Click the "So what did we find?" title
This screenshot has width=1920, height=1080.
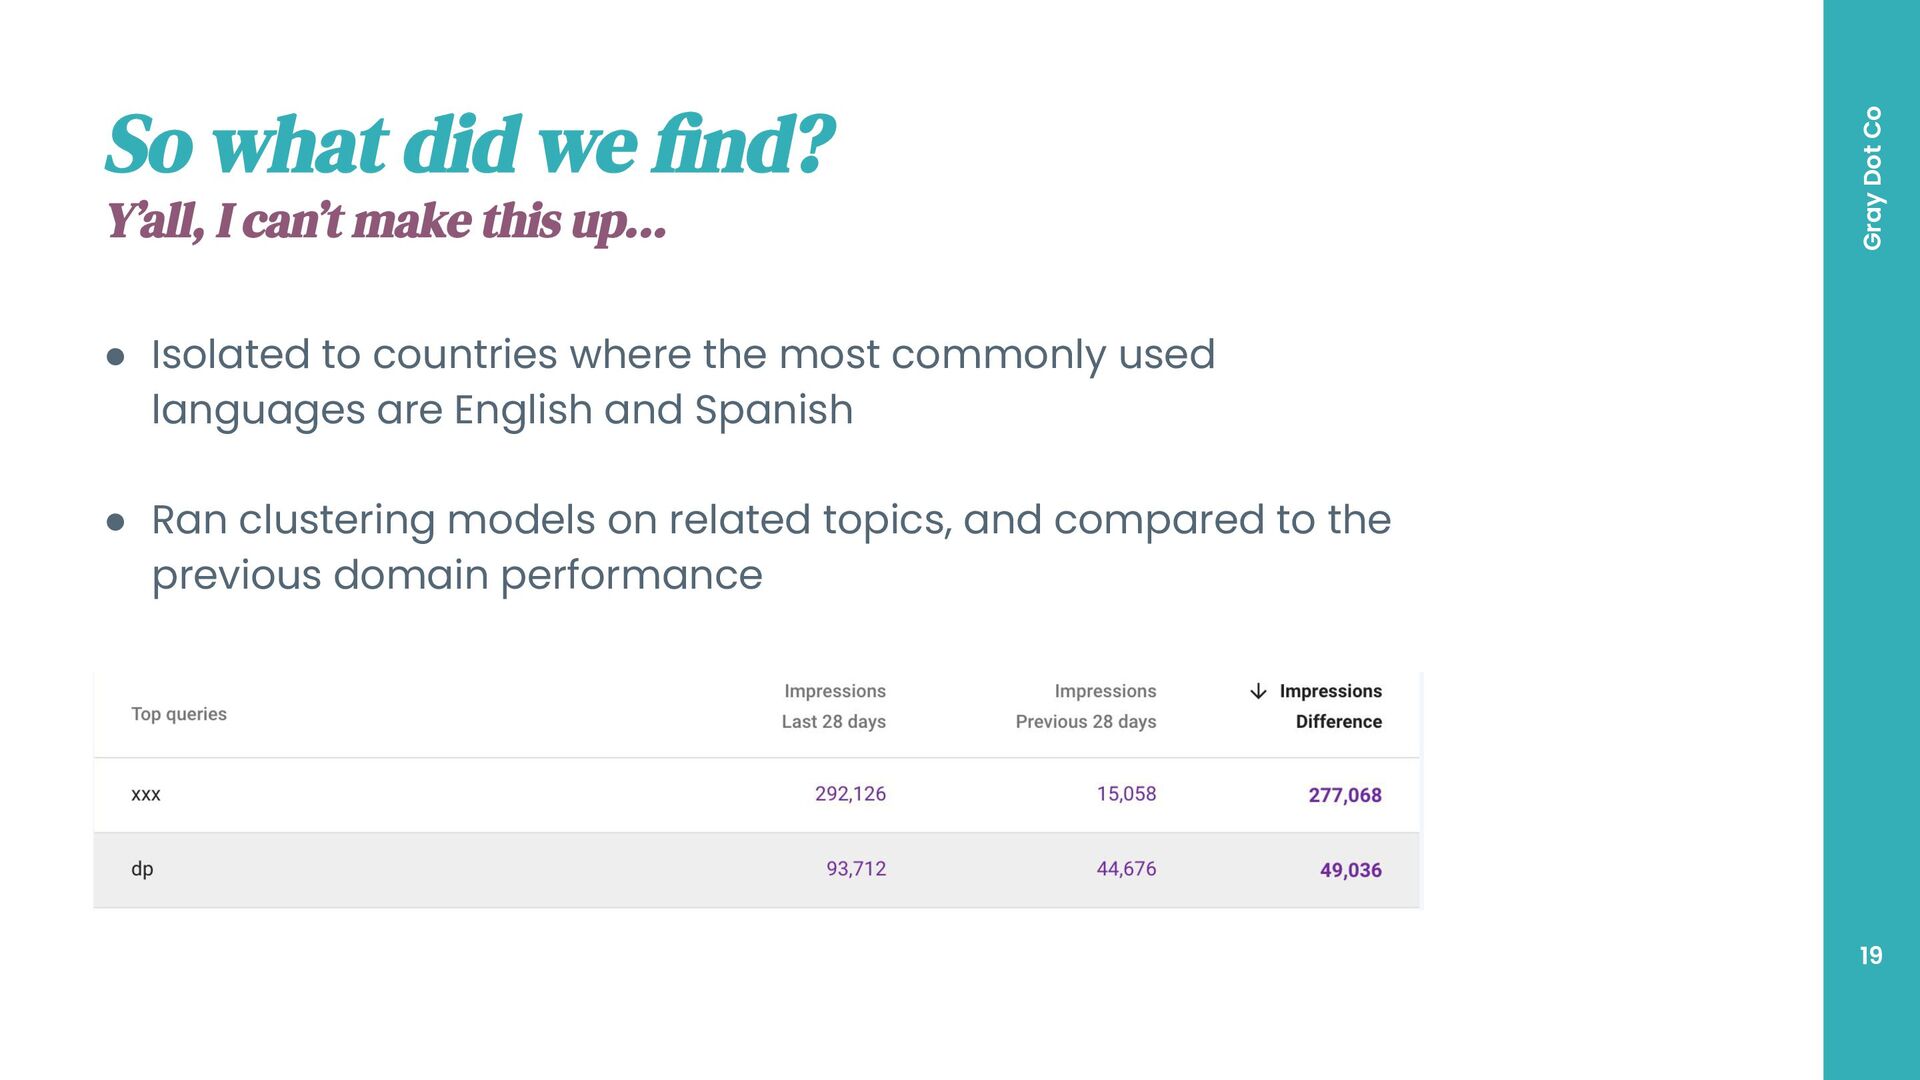pos(470,145)
